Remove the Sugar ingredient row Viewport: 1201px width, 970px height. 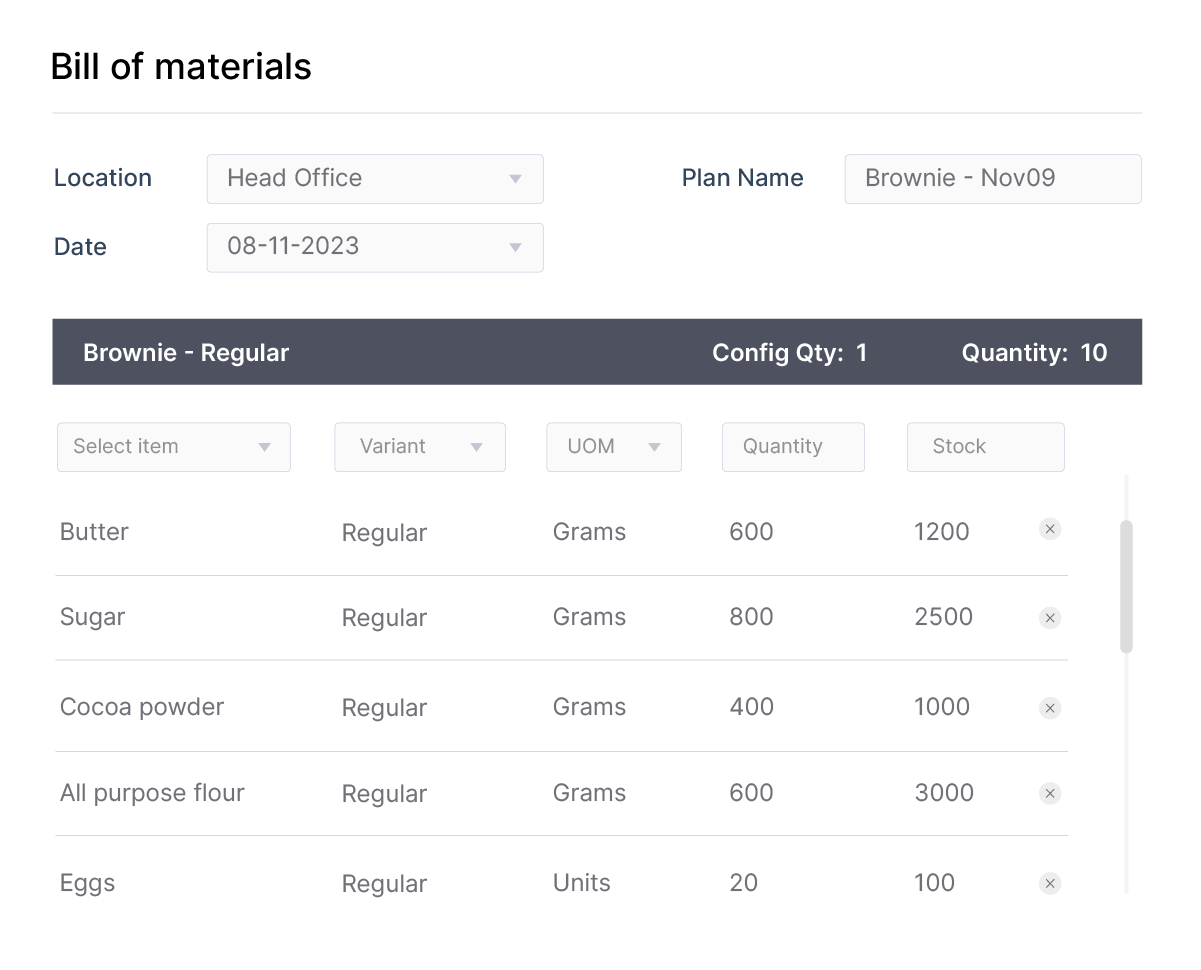coord(1049,618)
